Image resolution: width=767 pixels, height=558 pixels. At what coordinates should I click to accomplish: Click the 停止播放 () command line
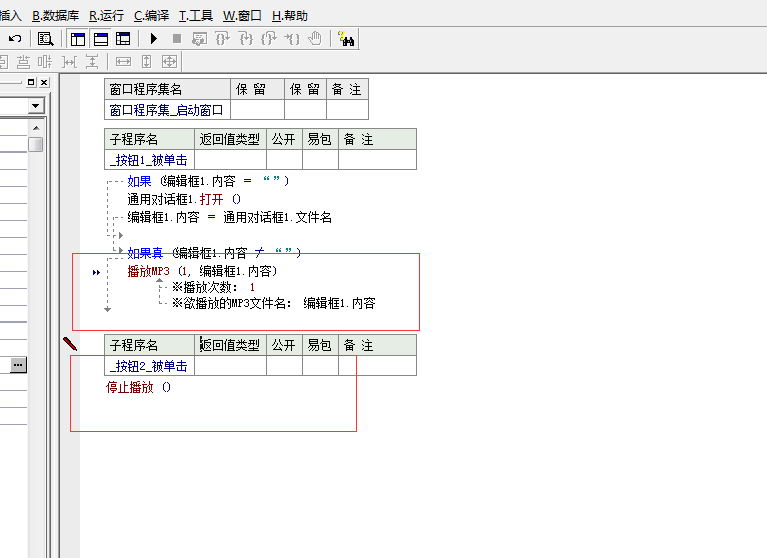(138, 387)
